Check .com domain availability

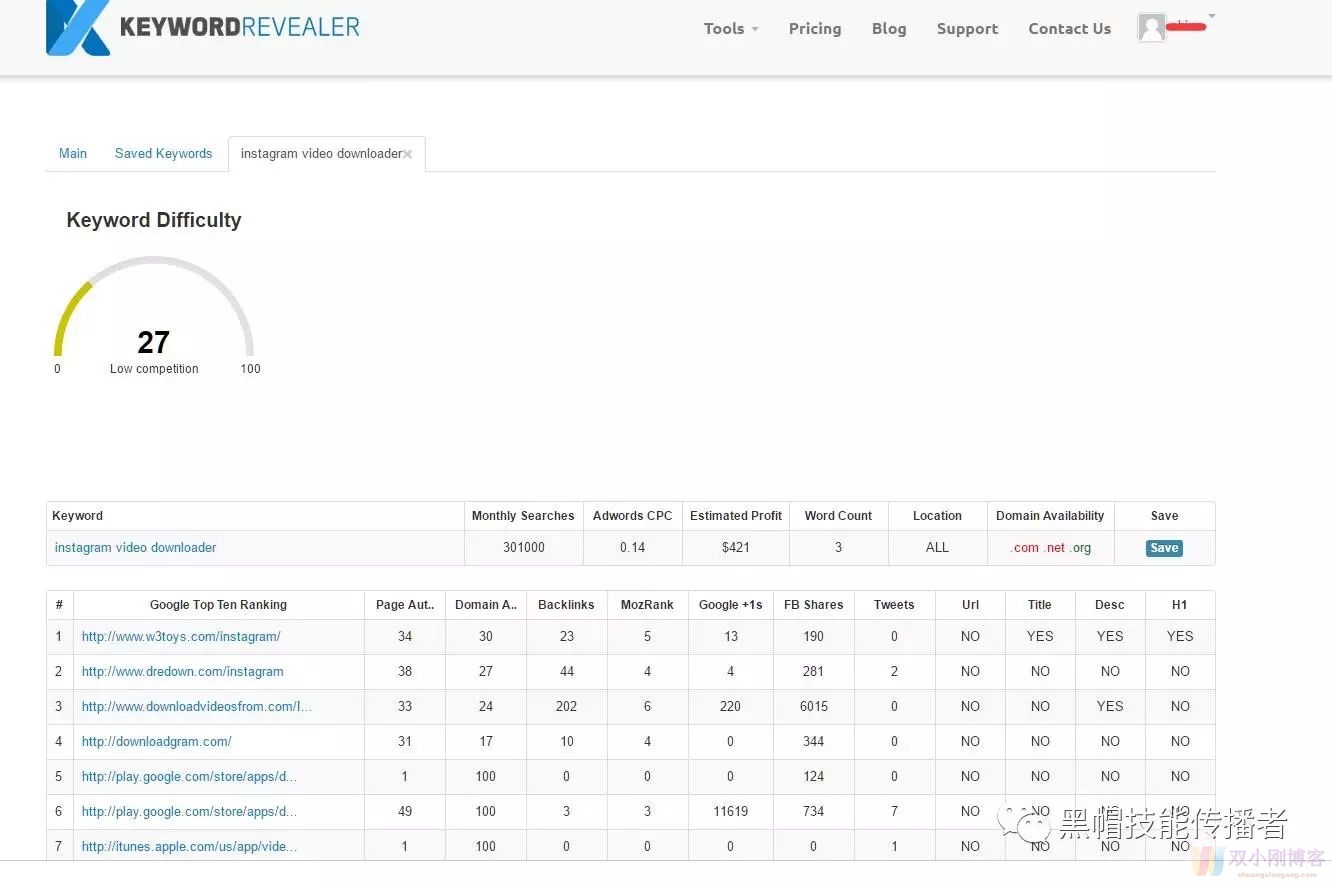(1025, 548)
